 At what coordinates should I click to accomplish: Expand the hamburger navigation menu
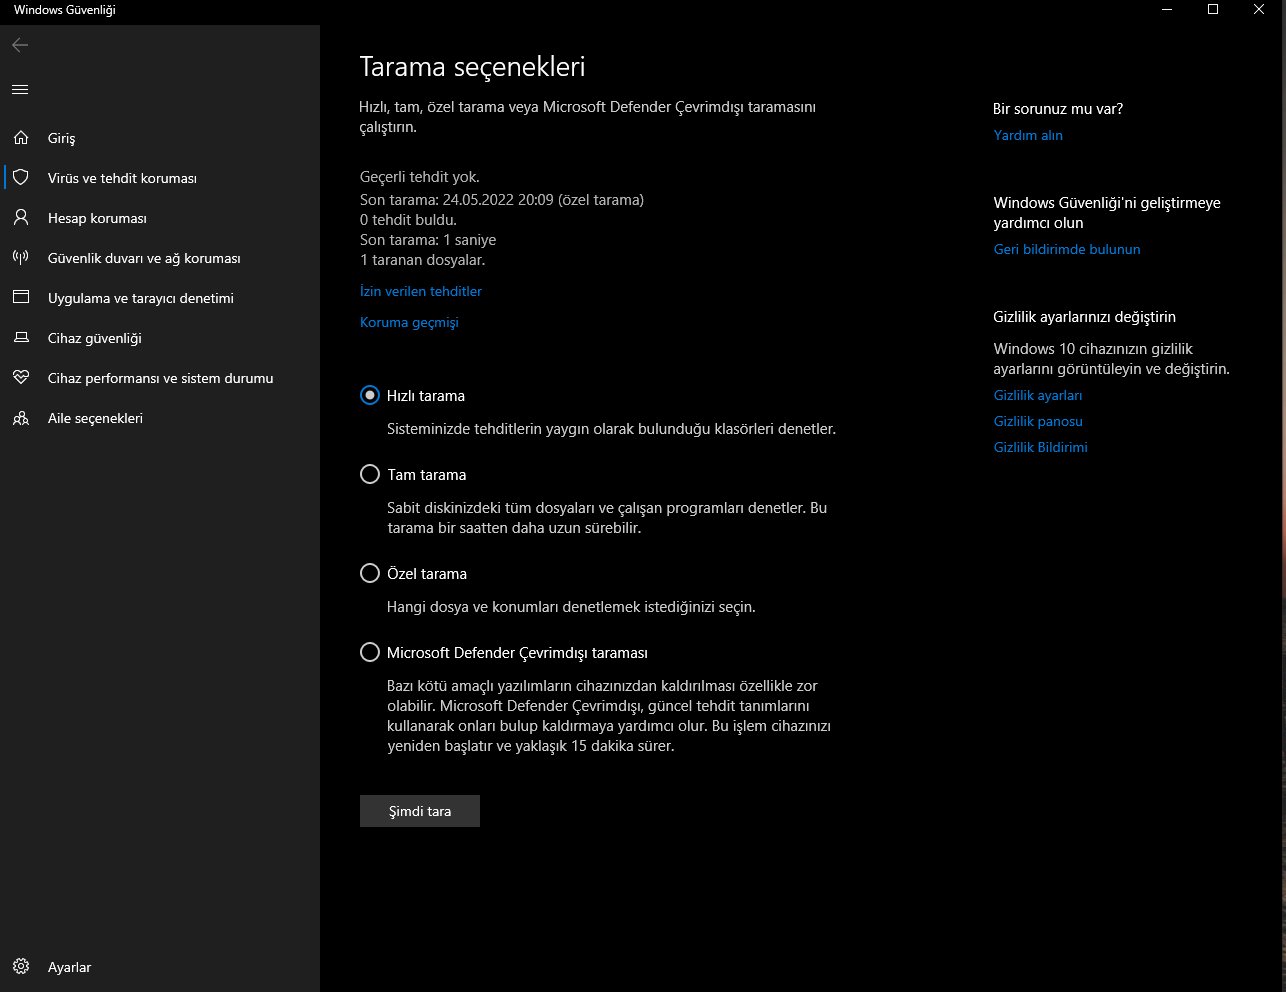(20, 90)
